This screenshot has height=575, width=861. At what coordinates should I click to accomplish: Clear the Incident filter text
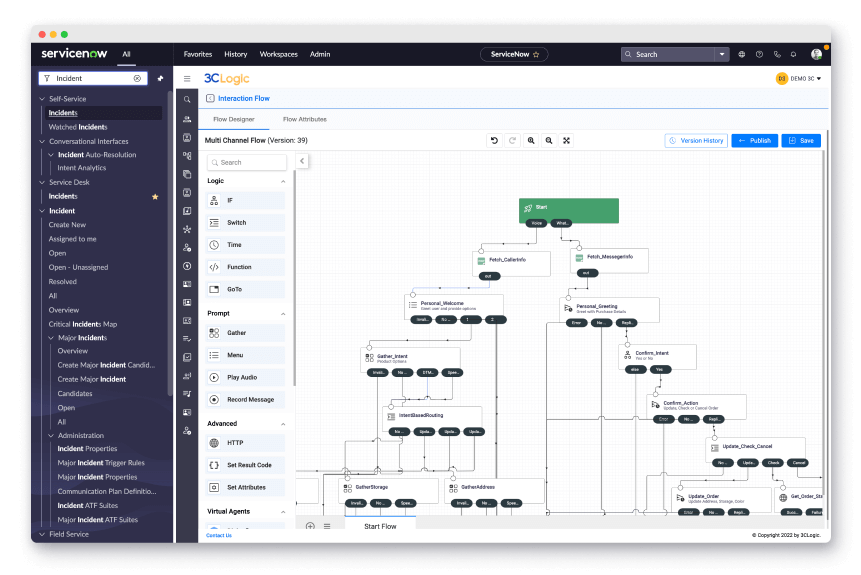point(137,79)
